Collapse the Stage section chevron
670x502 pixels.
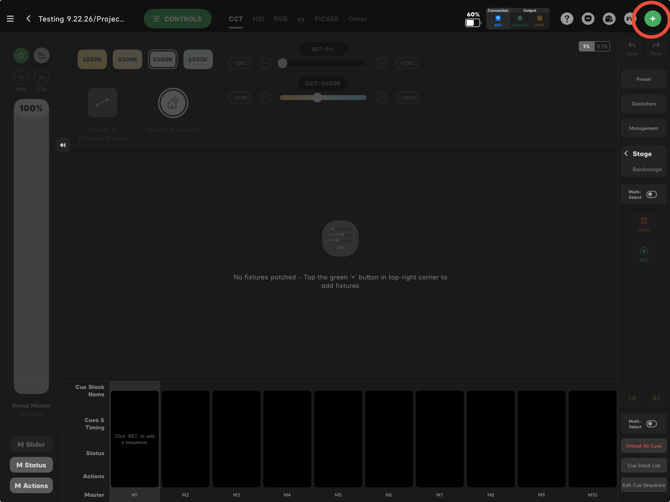click(626, 153)
